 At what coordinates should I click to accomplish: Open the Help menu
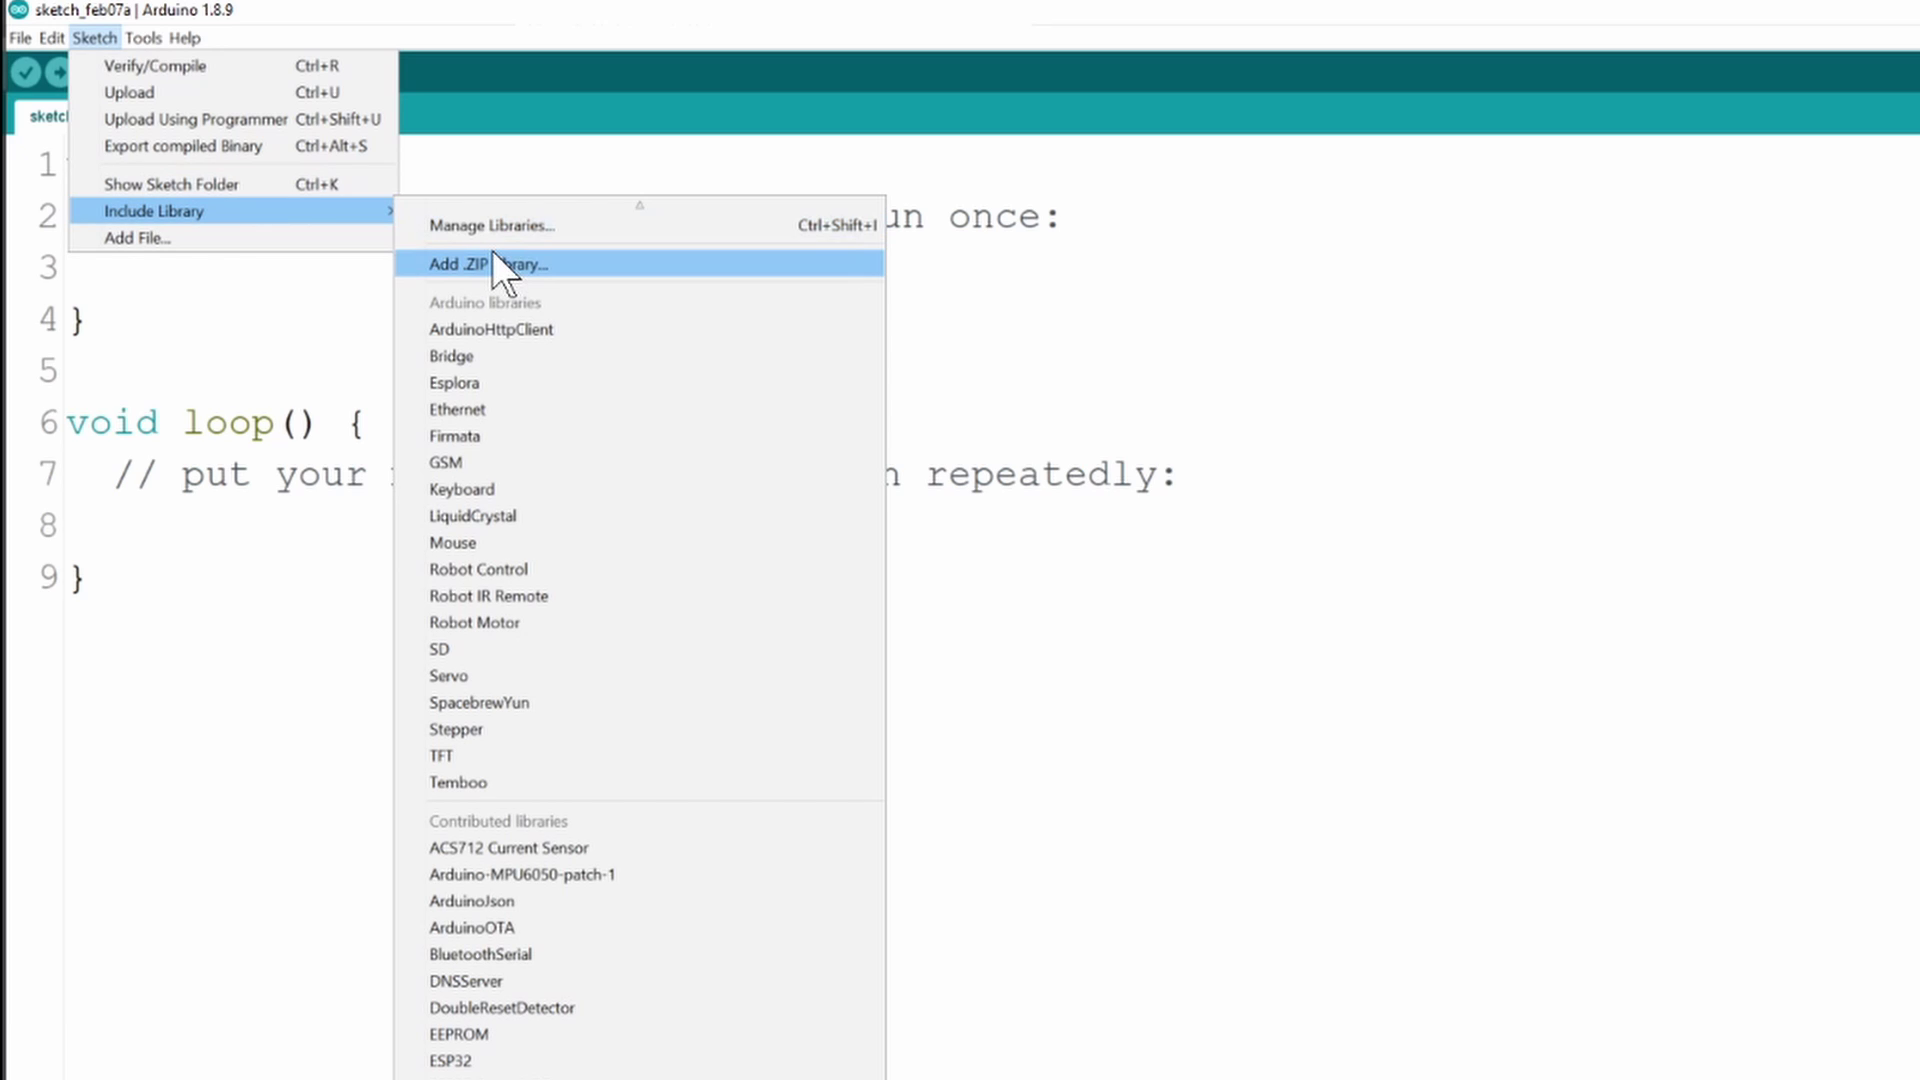pos(184,38)
